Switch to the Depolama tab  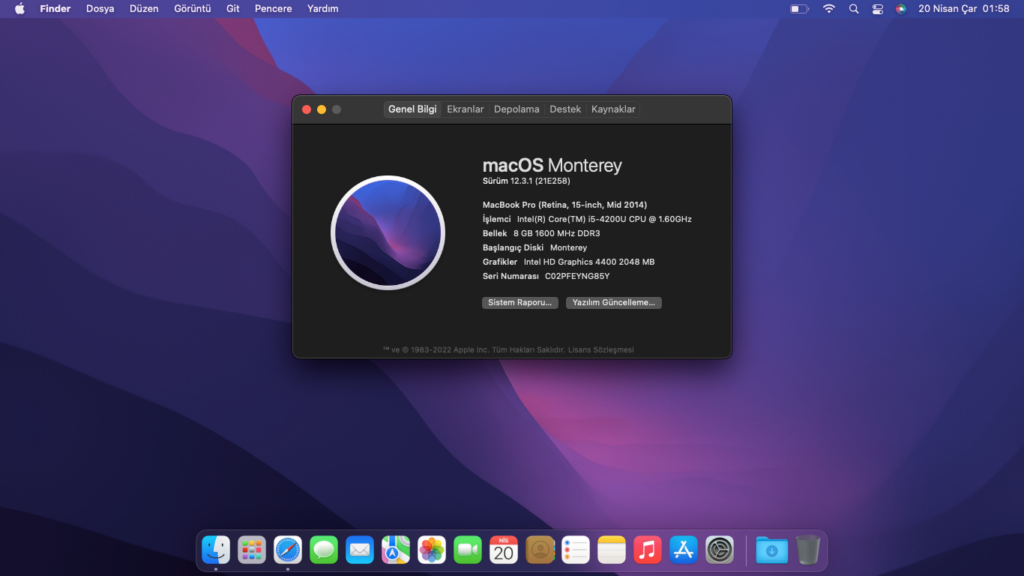point(517,109)
